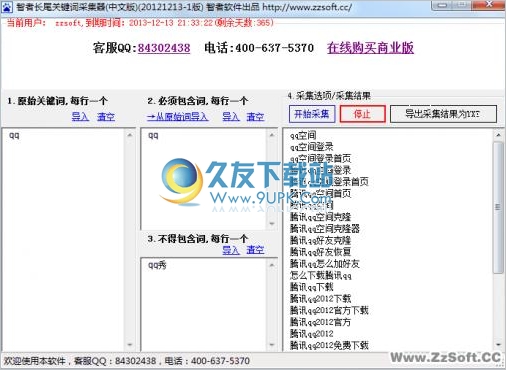Select result row 腾讯qq好友克隆
Image resolution: width=506 pixels, height=370 pixels.
pyautogui.click(x=320, y=240)
